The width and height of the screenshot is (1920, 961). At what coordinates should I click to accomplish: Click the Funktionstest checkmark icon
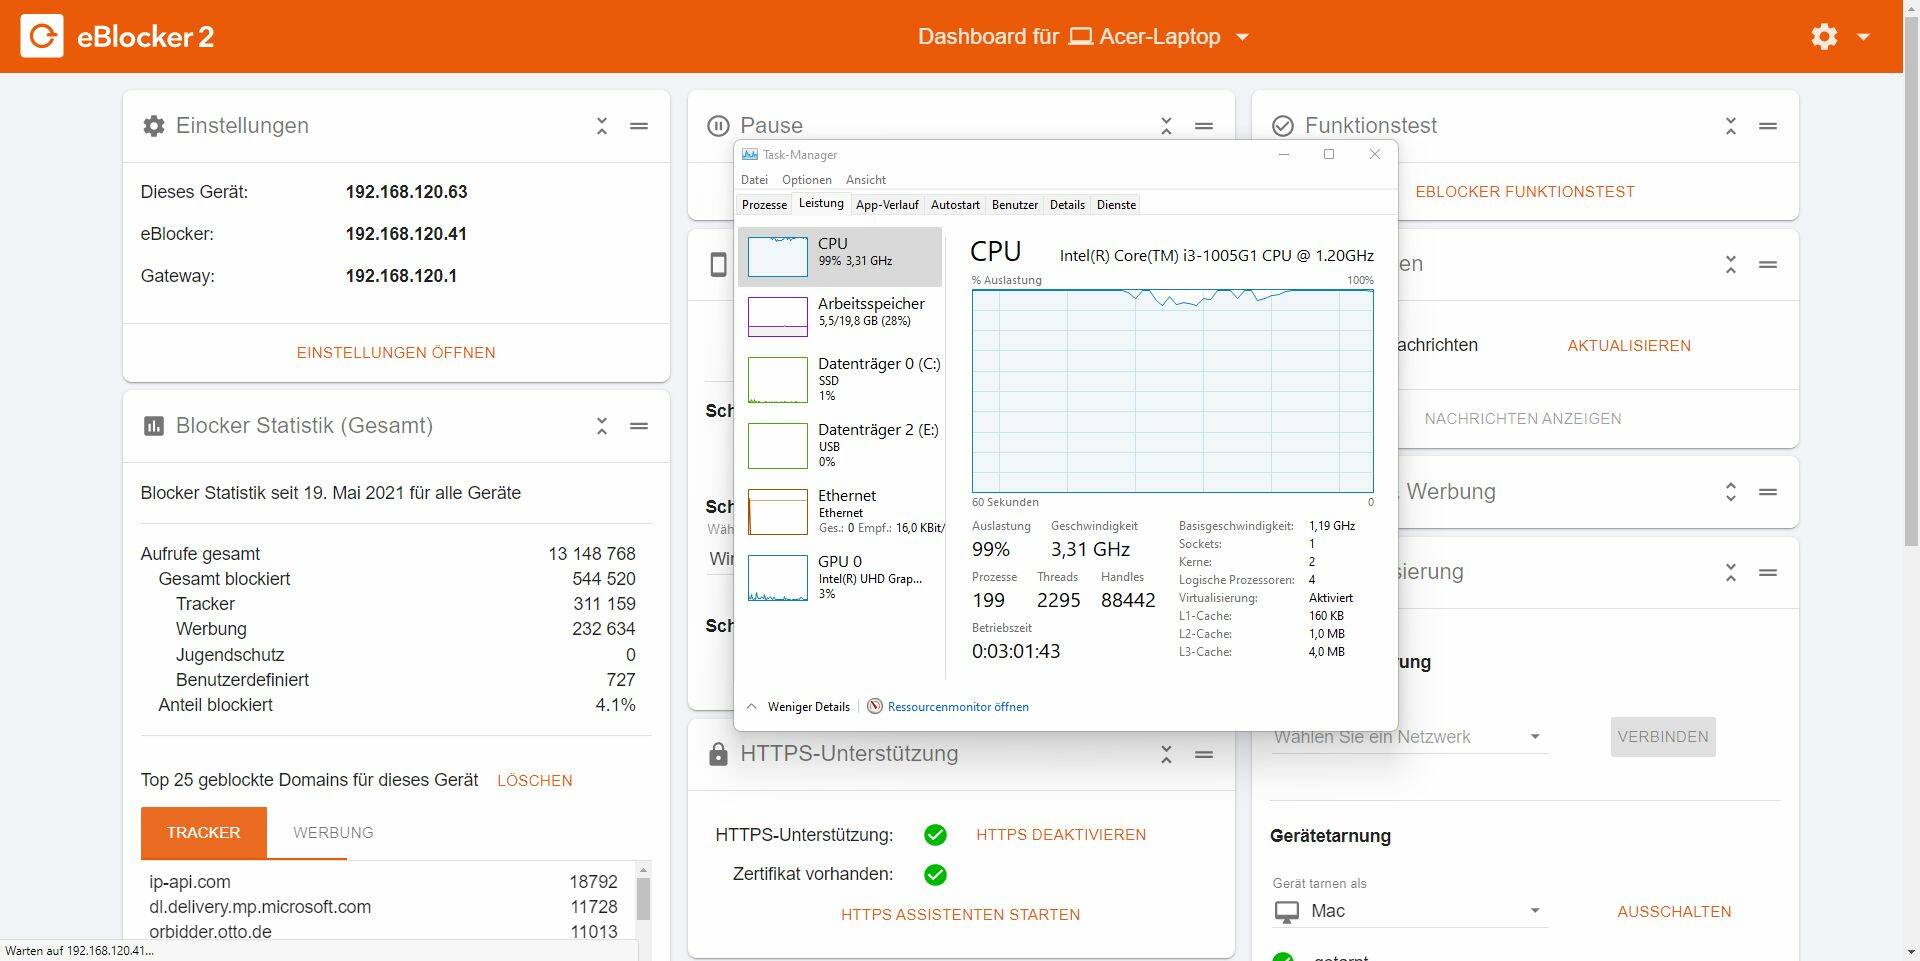coord(1283,126)
